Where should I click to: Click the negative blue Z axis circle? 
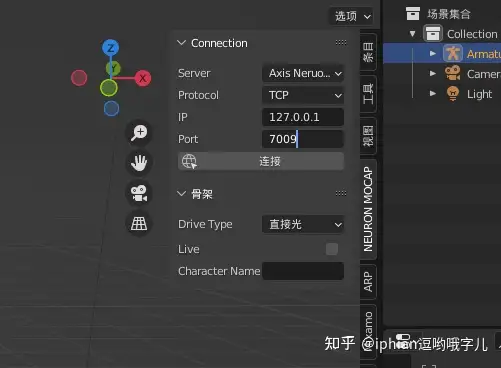111,109
